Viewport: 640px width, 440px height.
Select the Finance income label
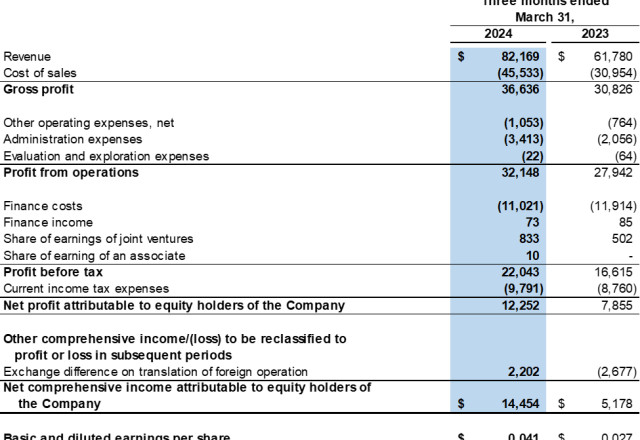[x=48, y=222]
